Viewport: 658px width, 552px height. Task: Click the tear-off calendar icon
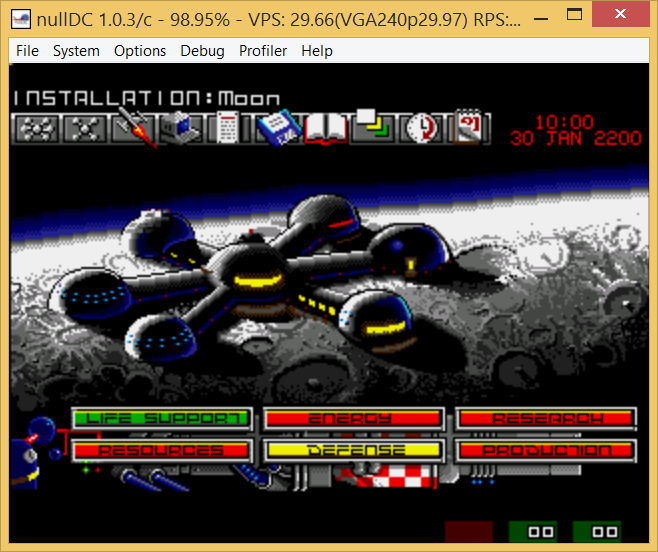tap(469, 127)
